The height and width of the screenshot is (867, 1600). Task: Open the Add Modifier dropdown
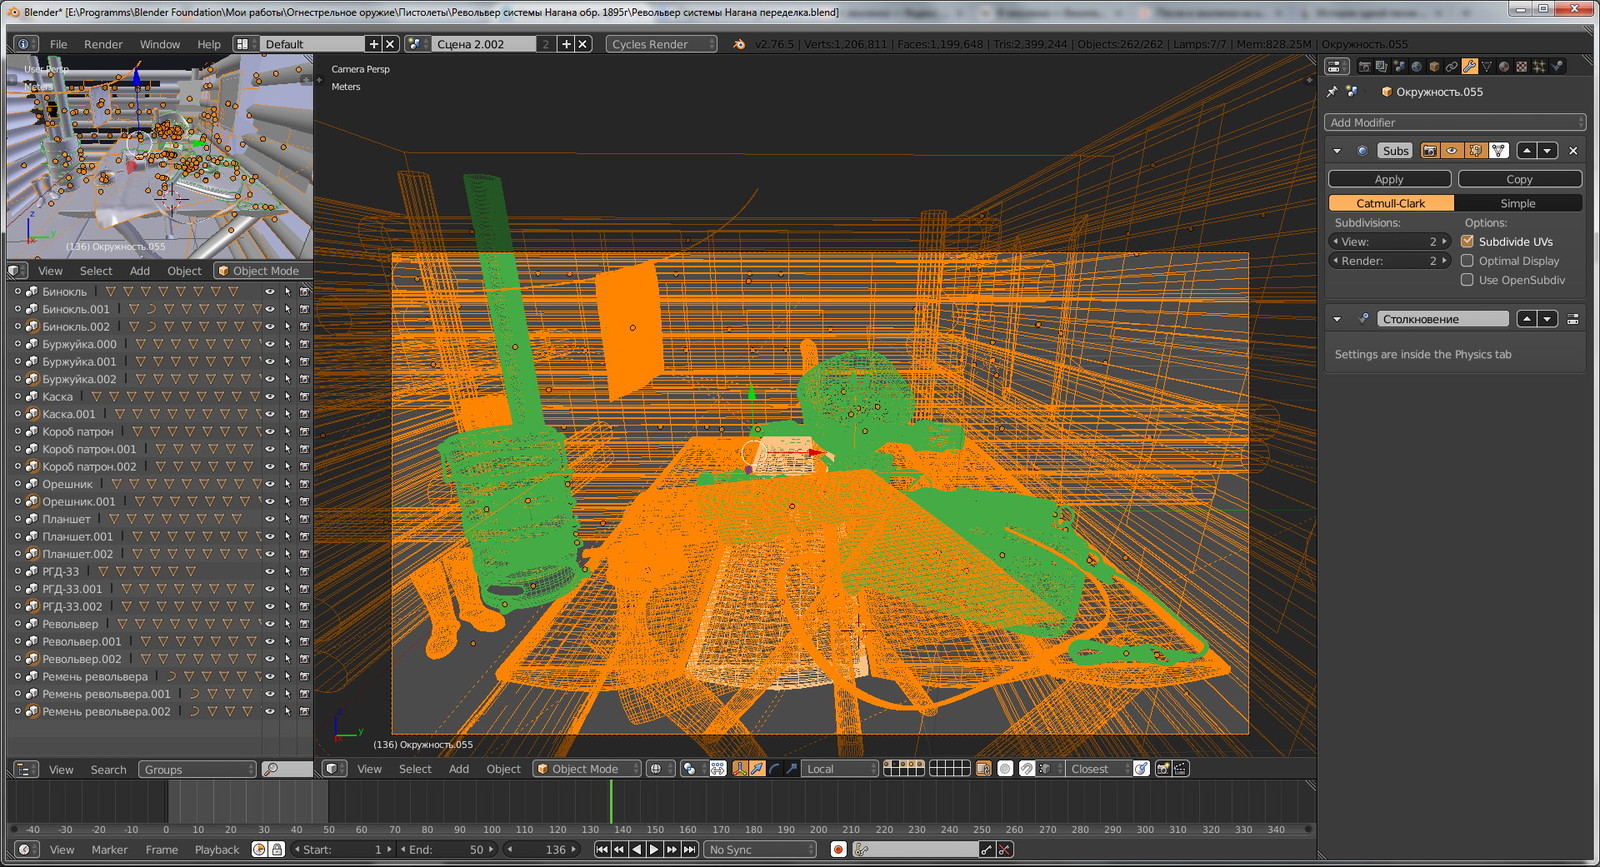pyautogui.click(x=1454, y=122)
